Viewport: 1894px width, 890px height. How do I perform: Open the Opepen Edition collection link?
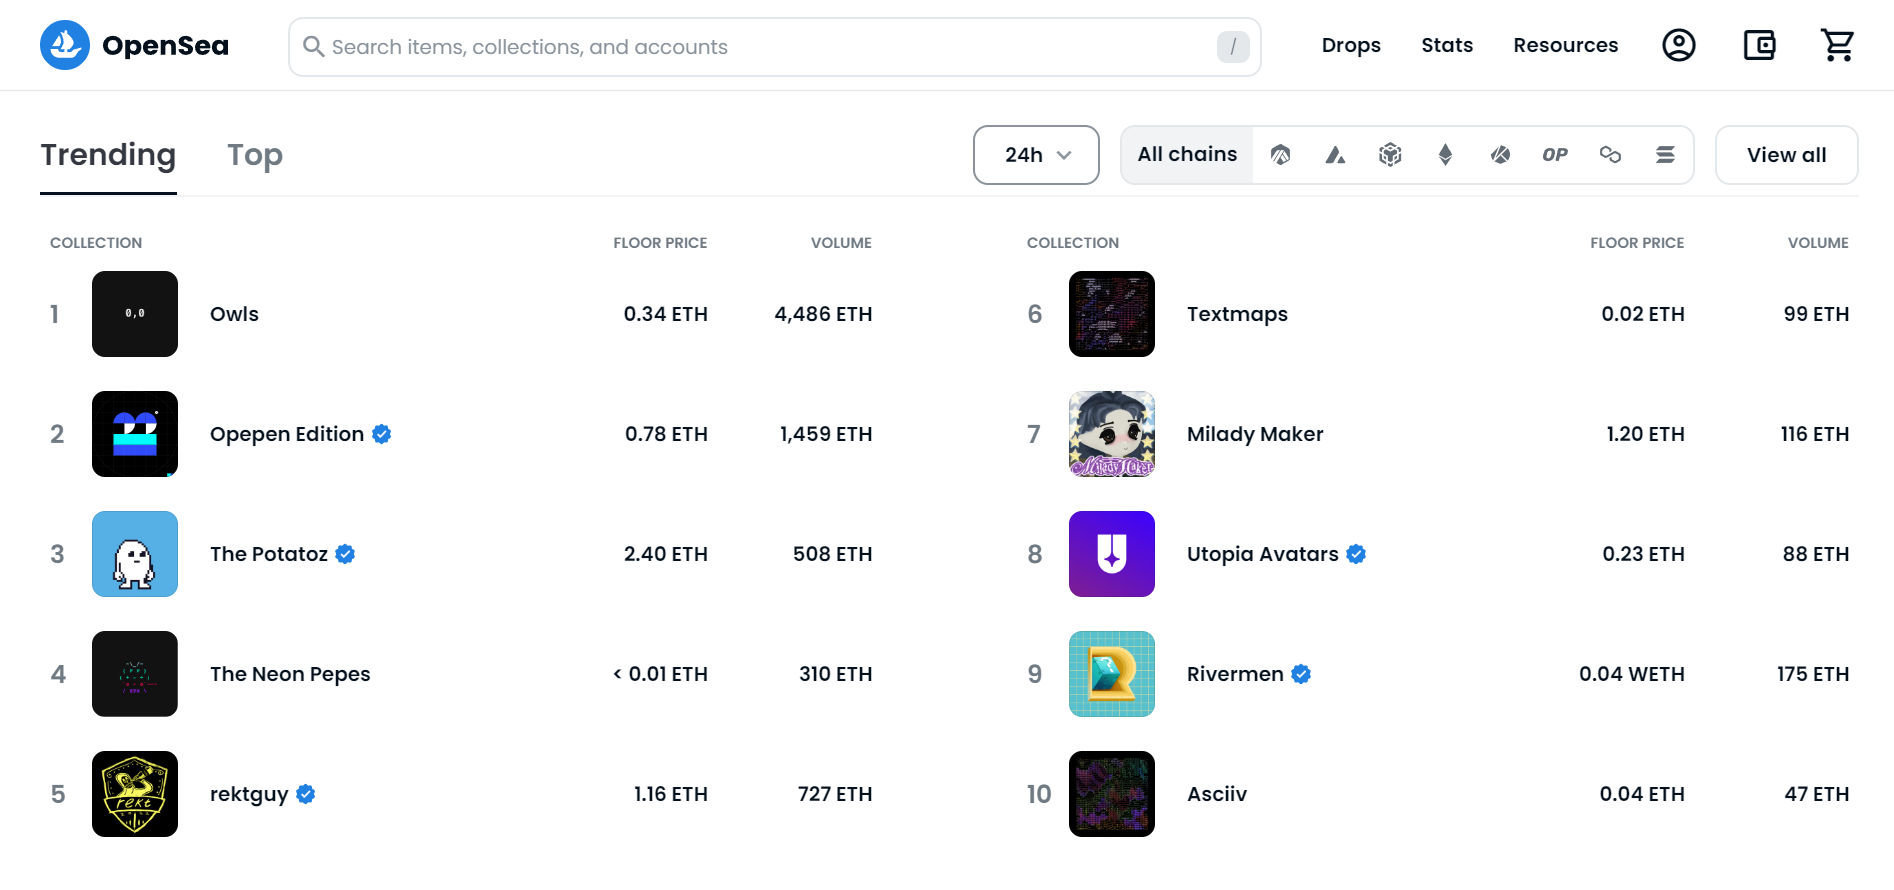(287, 434)
